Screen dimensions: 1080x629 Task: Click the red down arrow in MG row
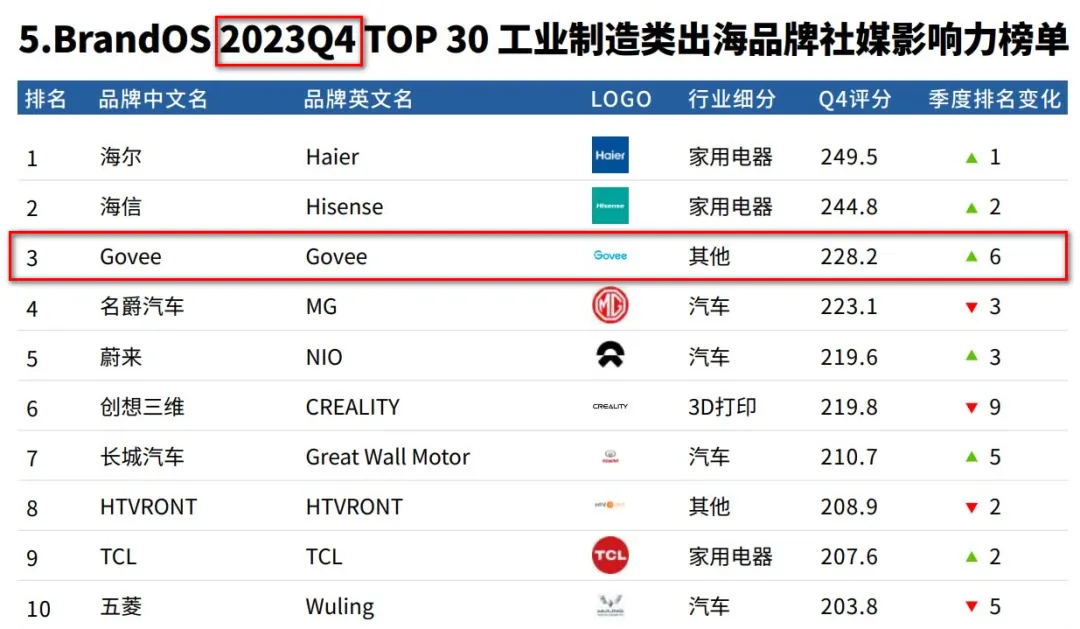tap(971, 307)
